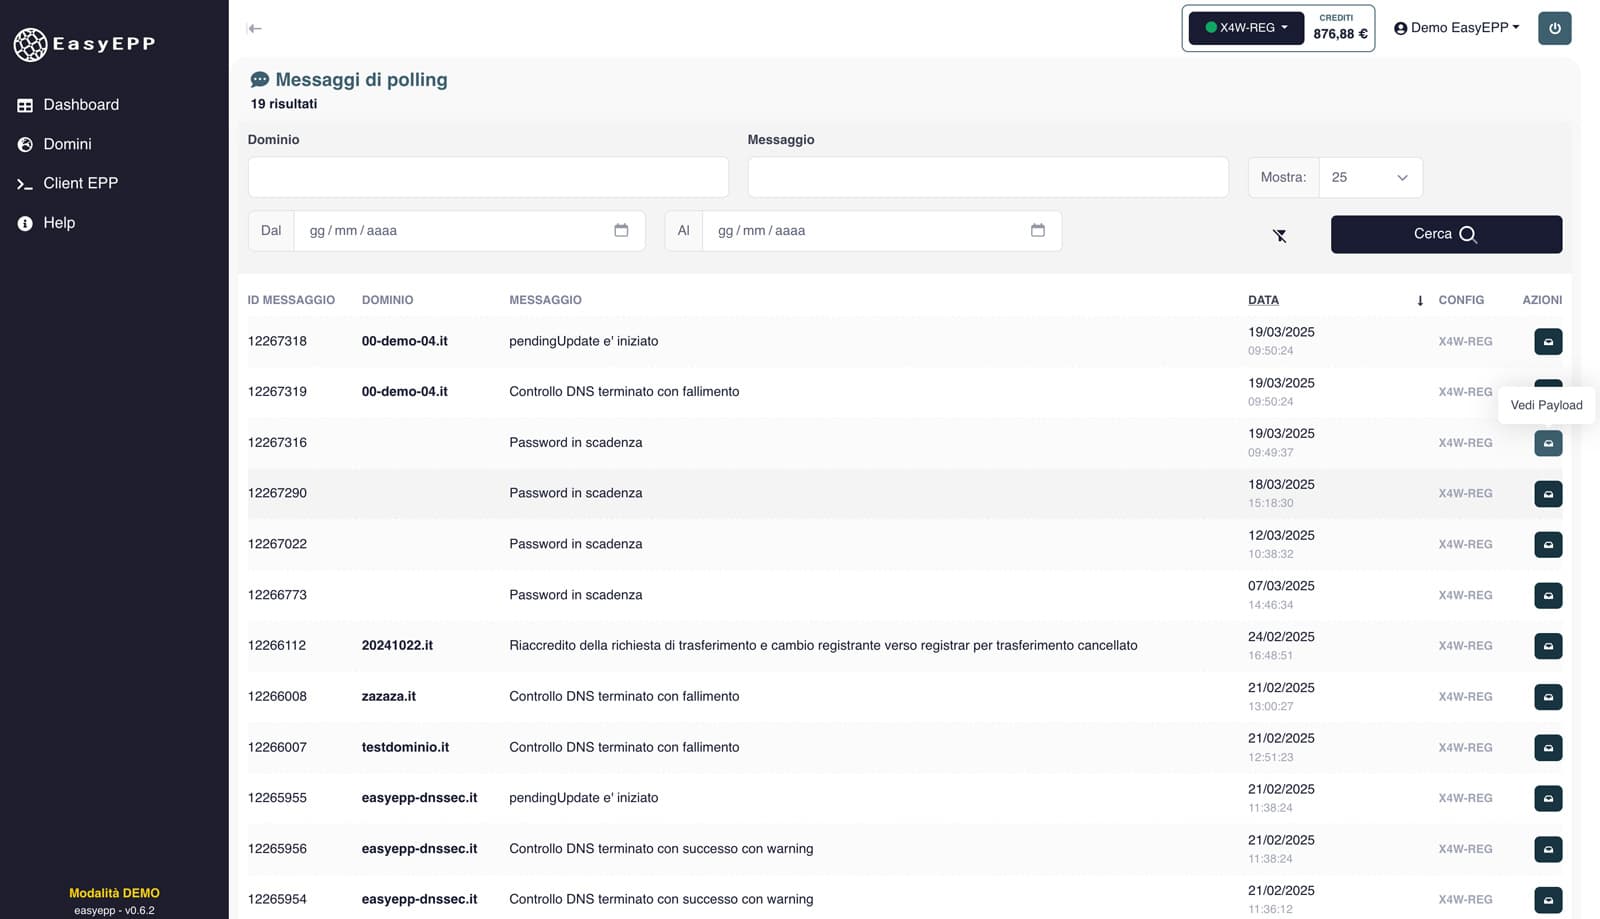This screenshot has height=919, width=1600.
Task: Click the collapse sidebar arrow icon
Action: (255, 28)
